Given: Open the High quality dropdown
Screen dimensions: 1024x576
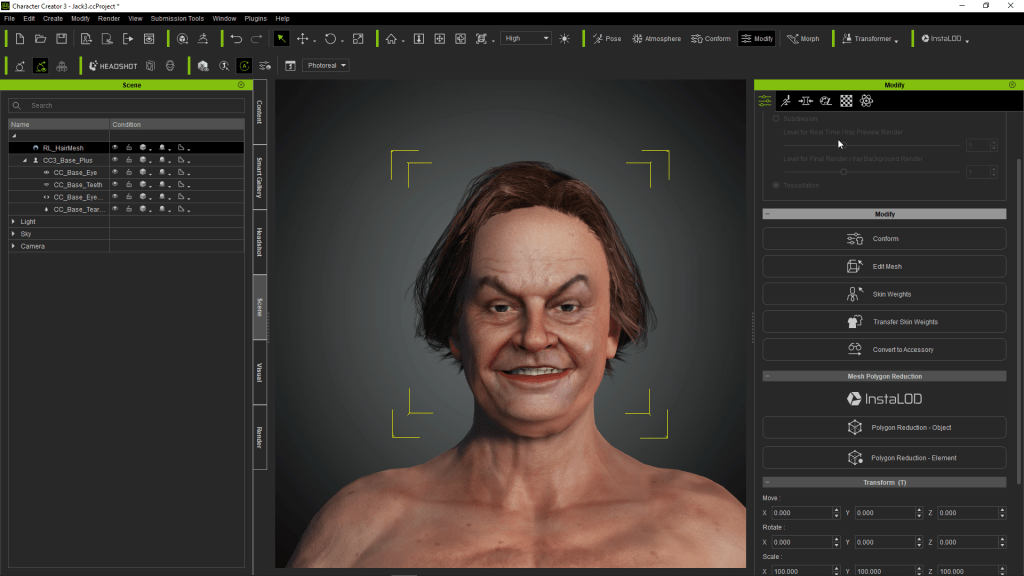Looking at the screenshot, I should click(x=526, y=39).
